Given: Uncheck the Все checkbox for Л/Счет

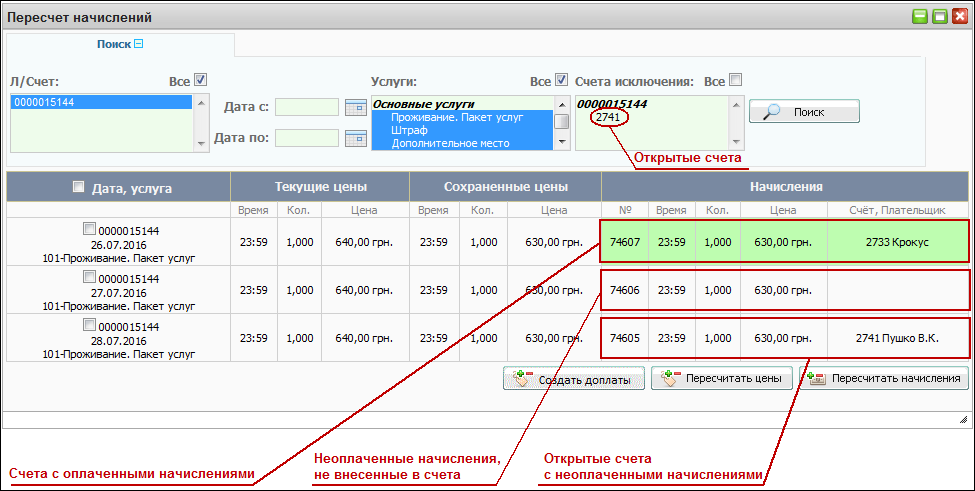Looking at the screenshot, I should click(x=201, y=80).
